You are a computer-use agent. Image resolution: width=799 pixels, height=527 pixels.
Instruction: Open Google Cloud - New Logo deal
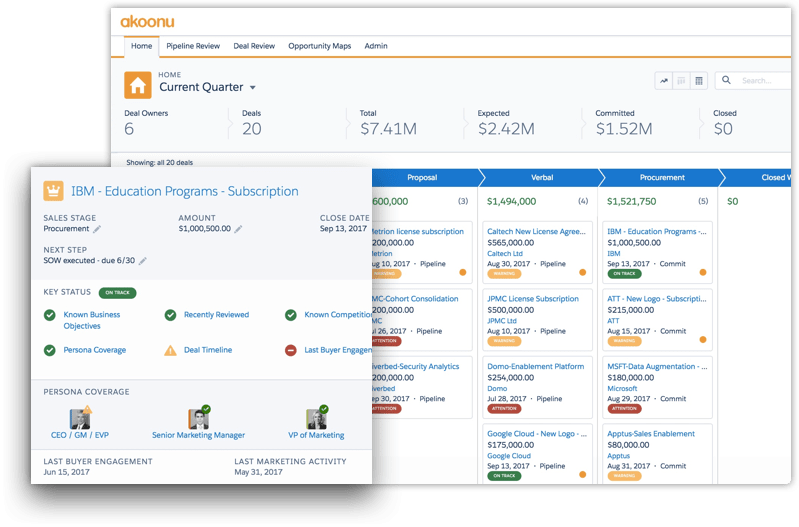pyautogui.click(x=537, y=434)
